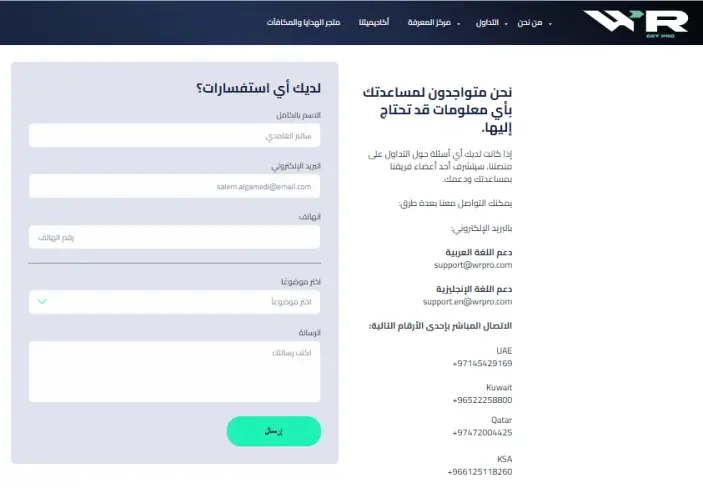Focus the phone number input field
Viewport: 703px width, 488px height.
click(x=174, y=237)
